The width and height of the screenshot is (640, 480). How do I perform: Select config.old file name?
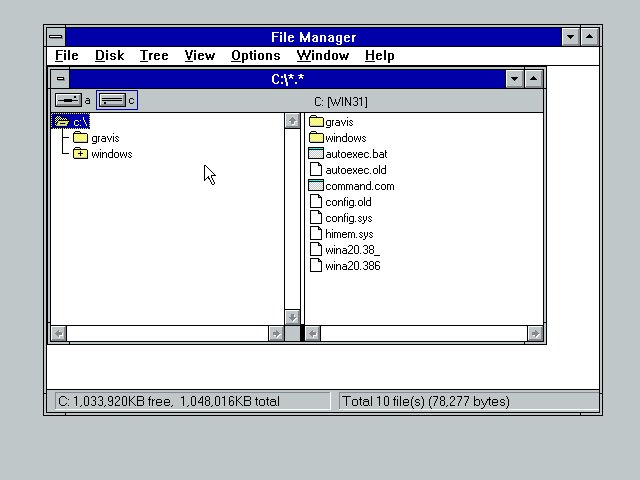pos(348,202)
